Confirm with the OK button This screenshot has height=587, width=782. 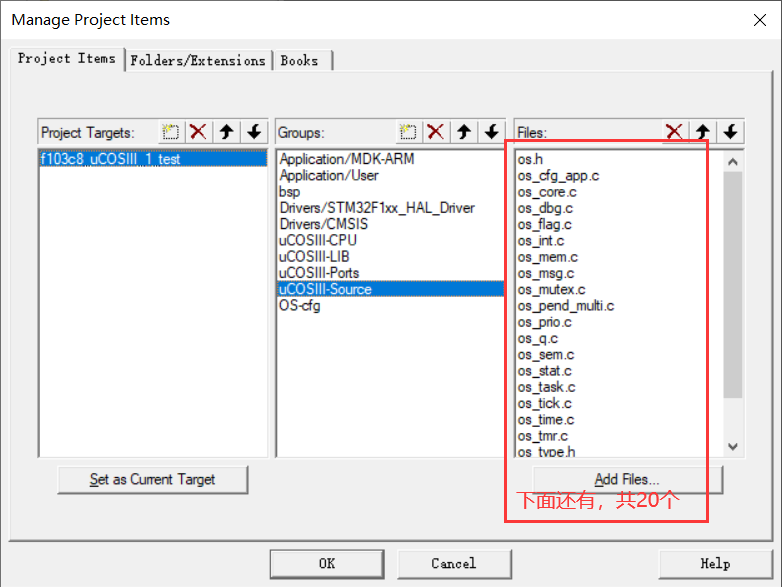point(327,564)
